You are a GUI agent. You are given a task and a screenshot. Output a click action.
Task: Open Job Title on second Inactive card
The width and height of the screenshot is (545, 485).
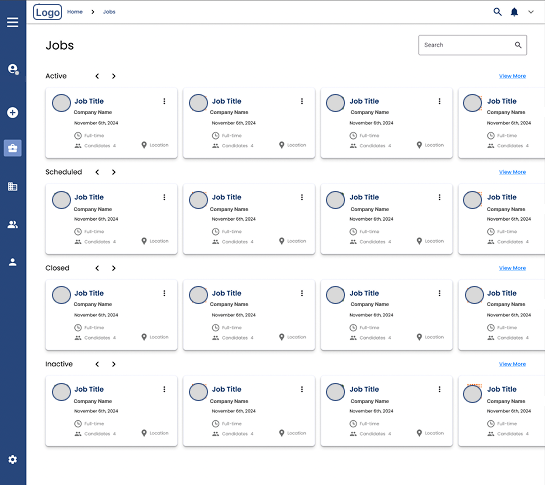(227, 389)
